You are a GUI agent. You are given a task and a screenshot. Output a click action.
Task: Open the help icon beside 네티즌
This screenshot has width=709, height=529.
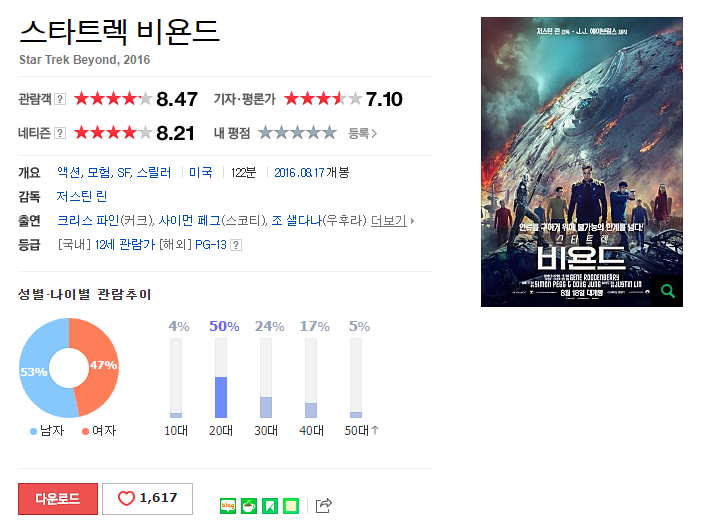tap(60, 133)
